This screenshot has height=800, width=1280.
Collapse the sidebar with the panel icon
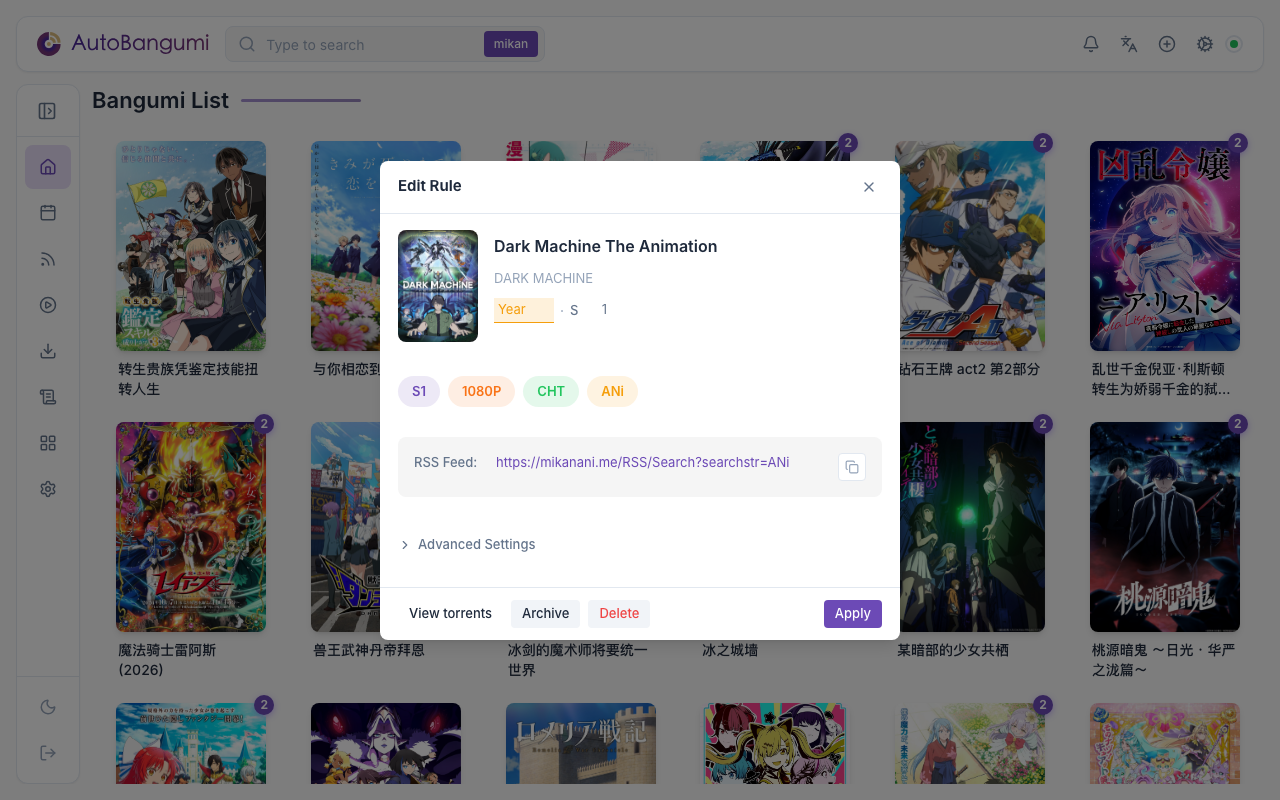[47, 111]
